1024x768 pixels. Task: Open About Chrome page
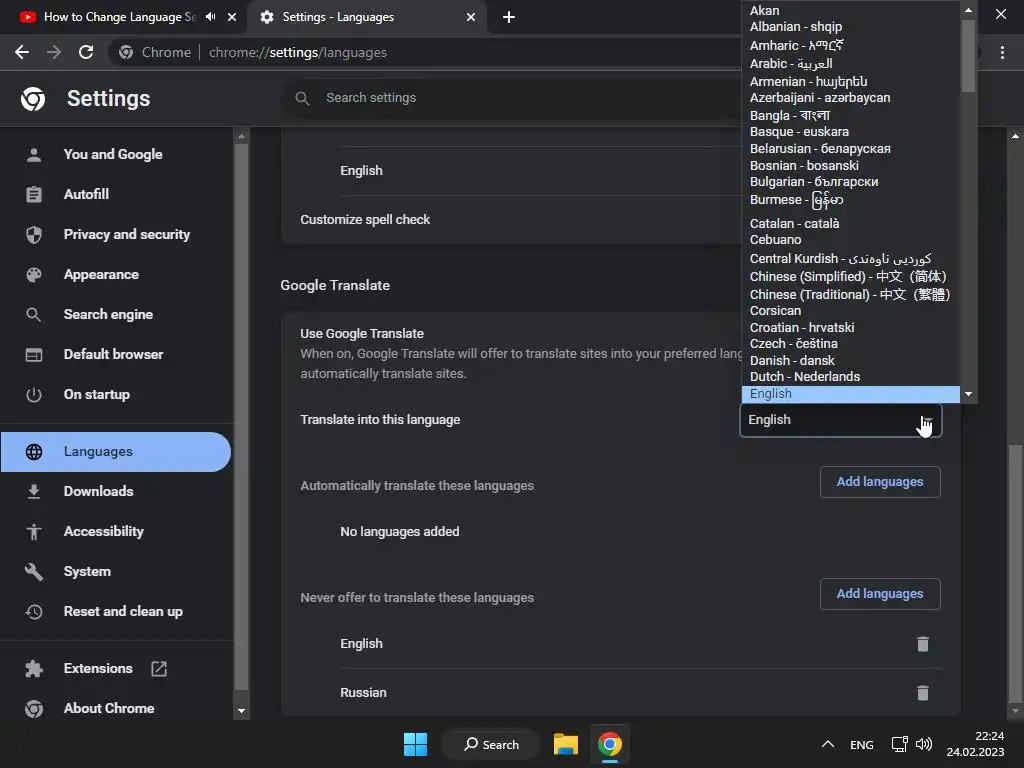coord(109,709)
